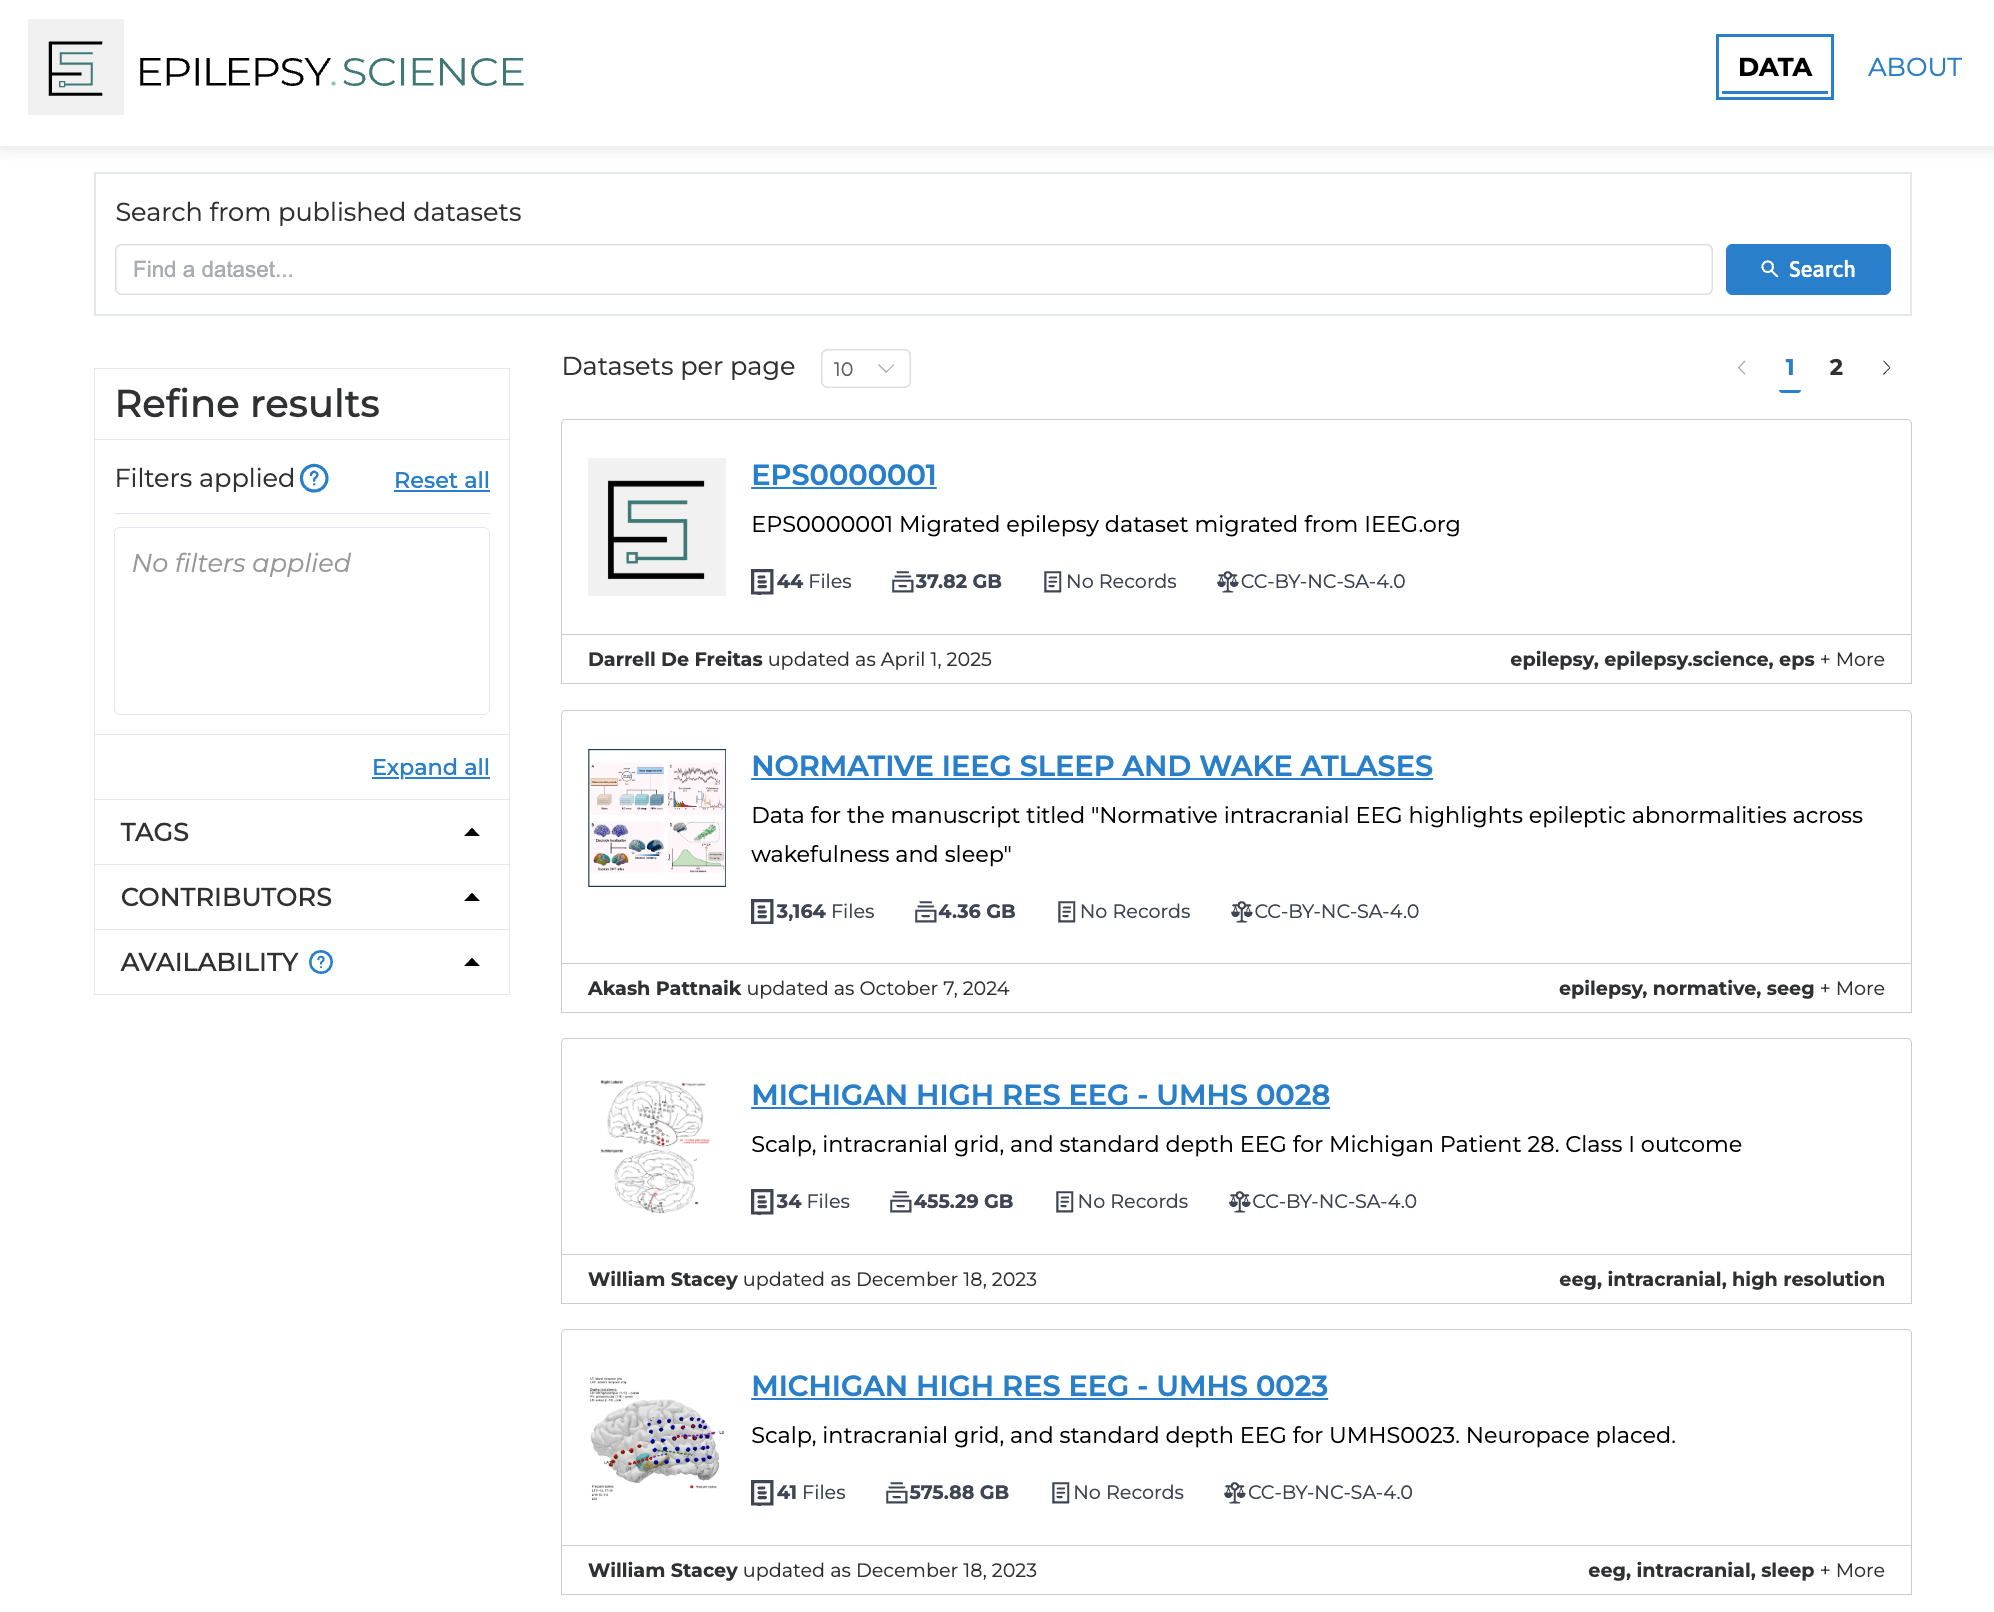This screenshot has height=1612, width=1994.
Task: Open the Datasets per page dropdown
Action: click(x=865, y=368)
